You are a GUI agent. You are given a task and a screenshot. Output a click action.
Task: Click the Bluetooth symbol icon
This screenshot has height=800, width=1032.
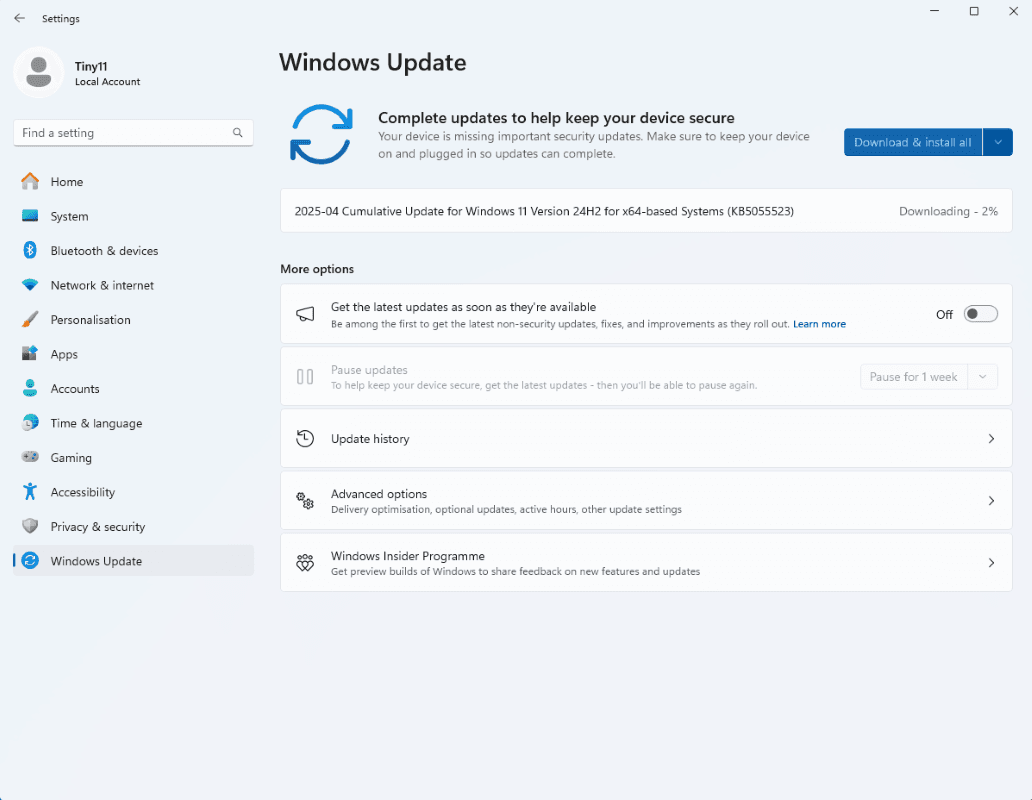(30, 250)
